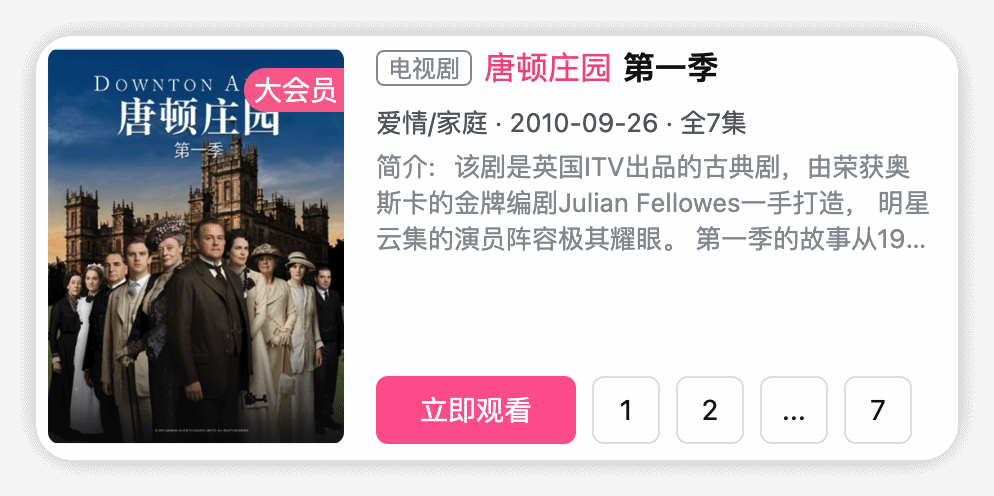Expand the truncated description at the trailing ellipsis
The image size is (994, 496).
coord(917,242)
